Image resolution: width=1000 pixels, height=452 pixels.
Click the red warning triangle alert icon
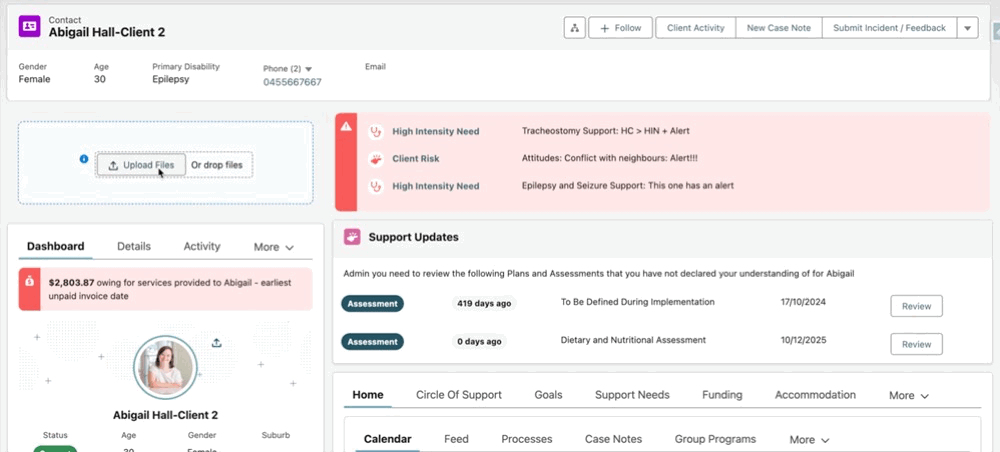pyautogui.click(x=345, y=127)
